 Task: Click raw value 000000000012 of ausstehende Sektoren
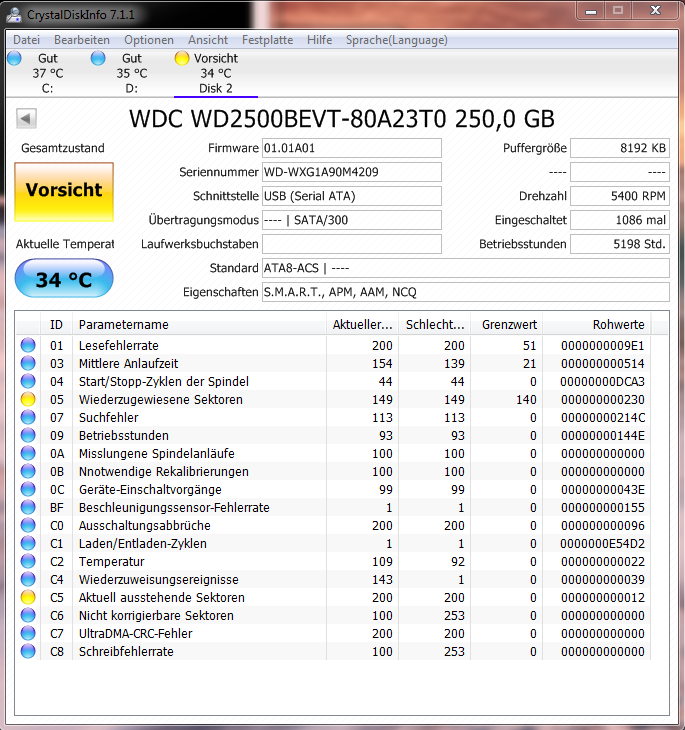(603, 597)
